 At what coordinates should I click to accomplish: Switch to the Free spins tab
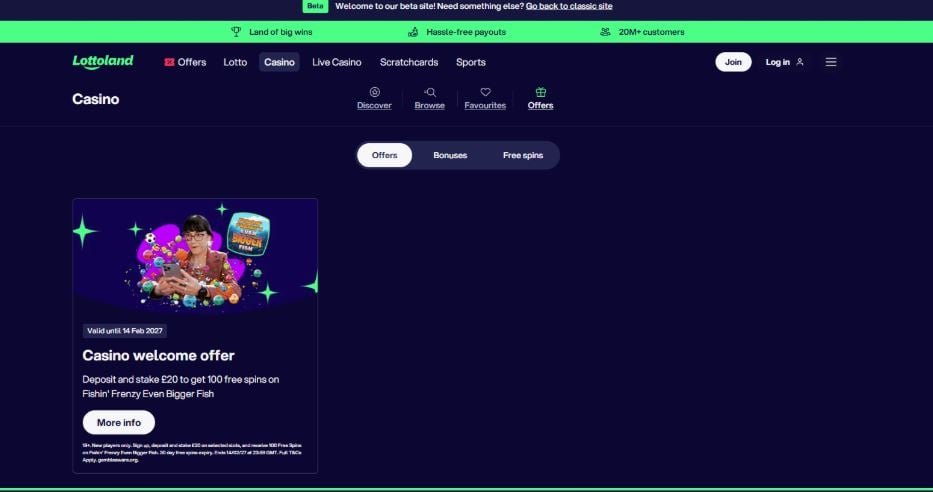pyautogui.click(x=523, y=155)
